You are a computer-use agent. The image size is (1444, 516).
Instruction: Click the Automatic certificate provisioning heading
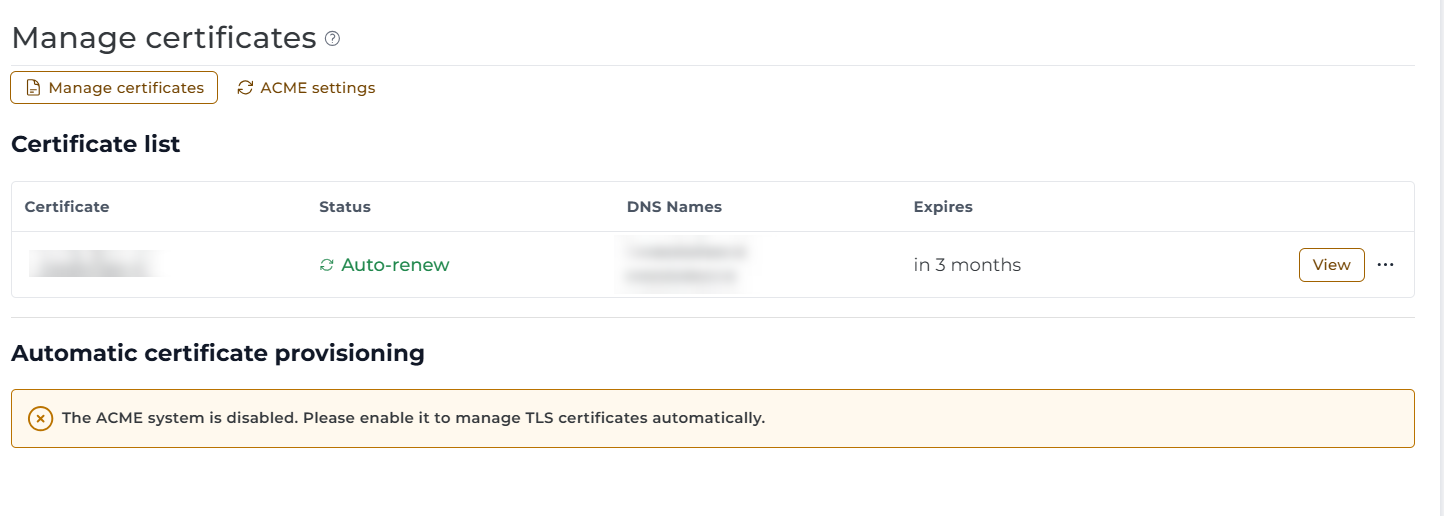pyautogui.click(x=218, y=353)
